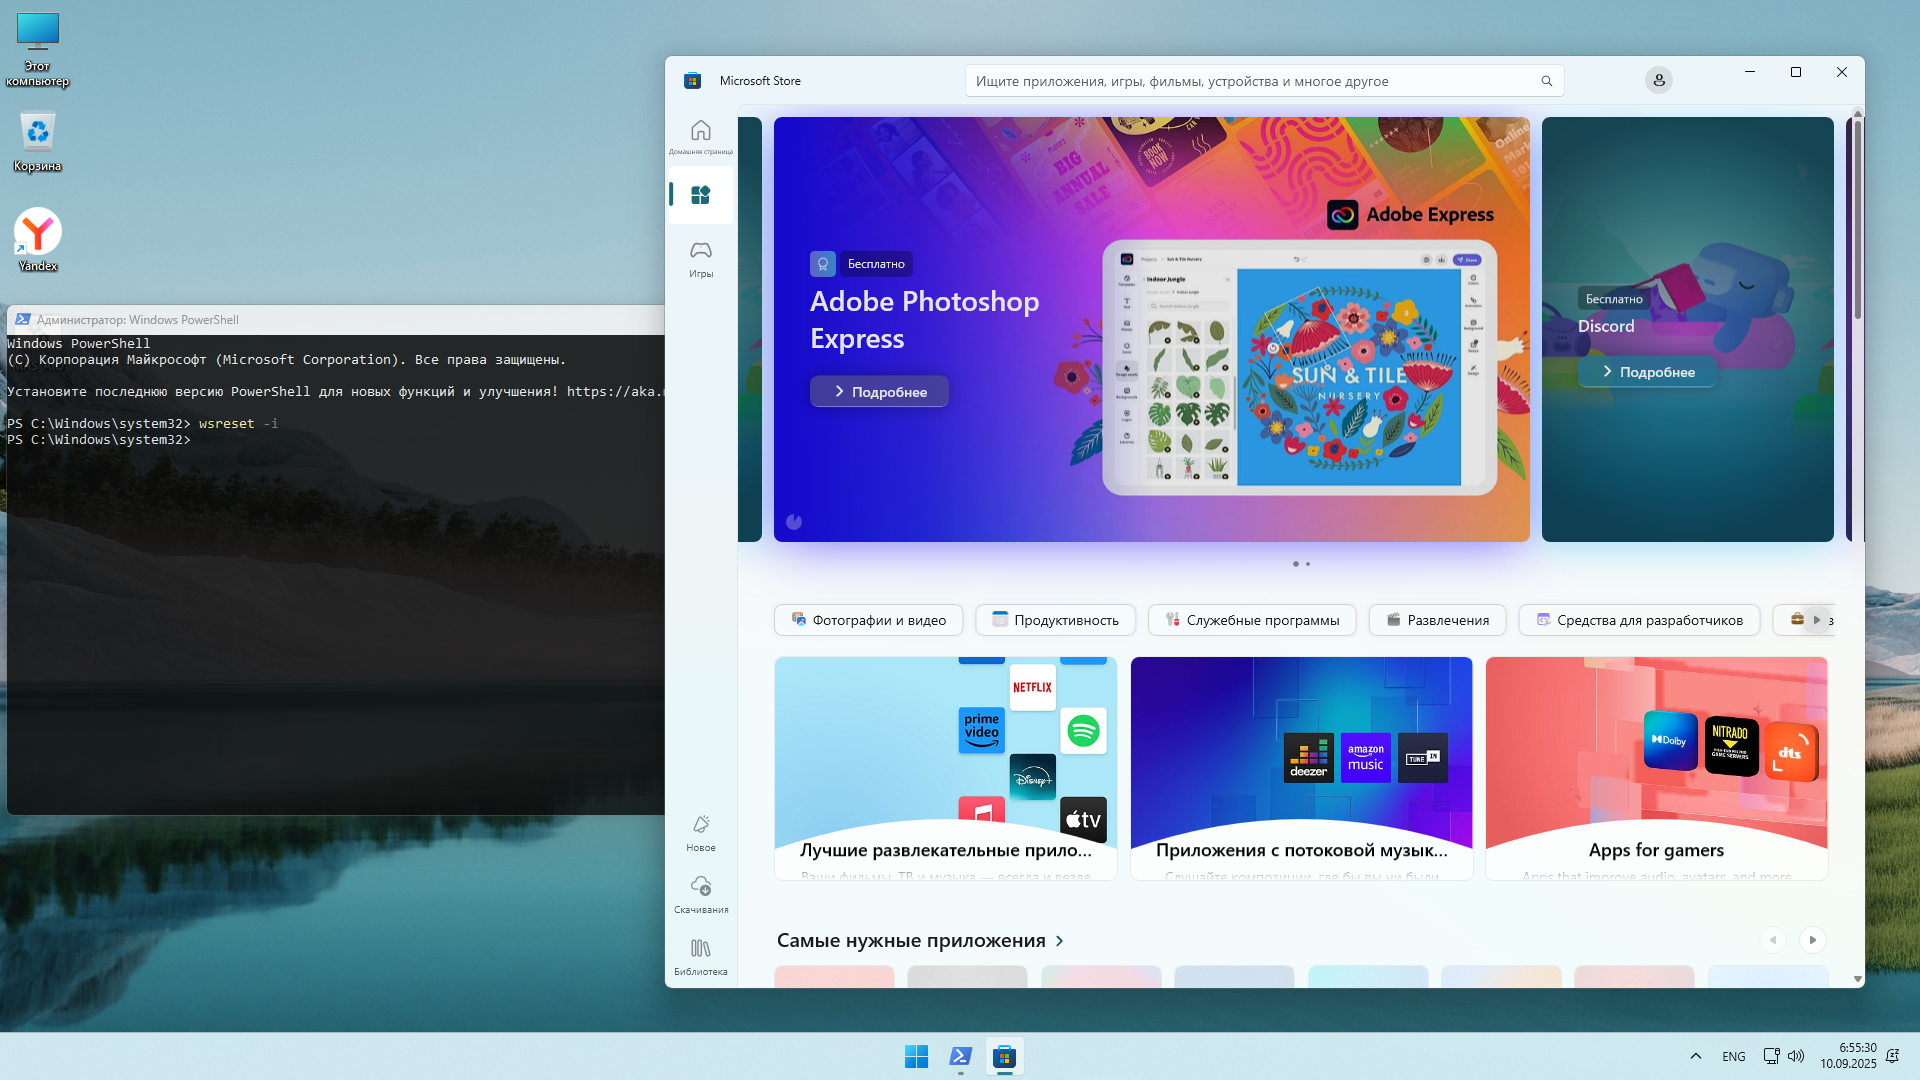Select the Продуктивность category chip
Image resolution: width=1920 pixels, height=1080 pixels.
[1054, 620]
